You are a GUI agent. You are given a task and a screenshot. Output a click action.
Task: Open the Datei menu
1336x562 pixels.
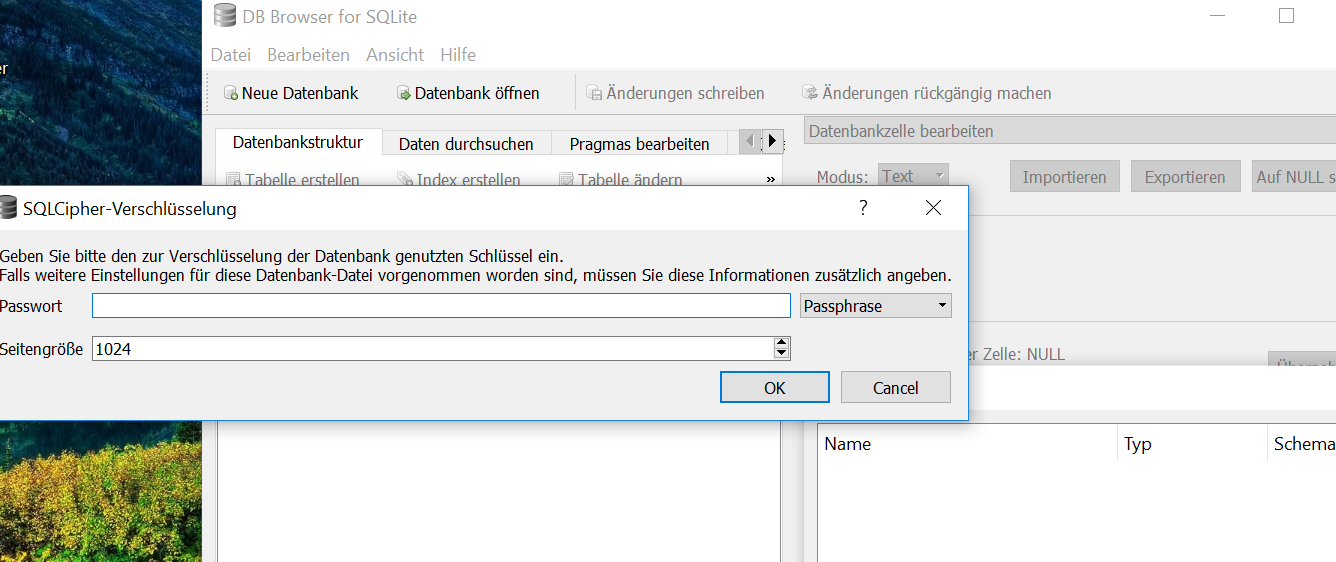point(230,55)
